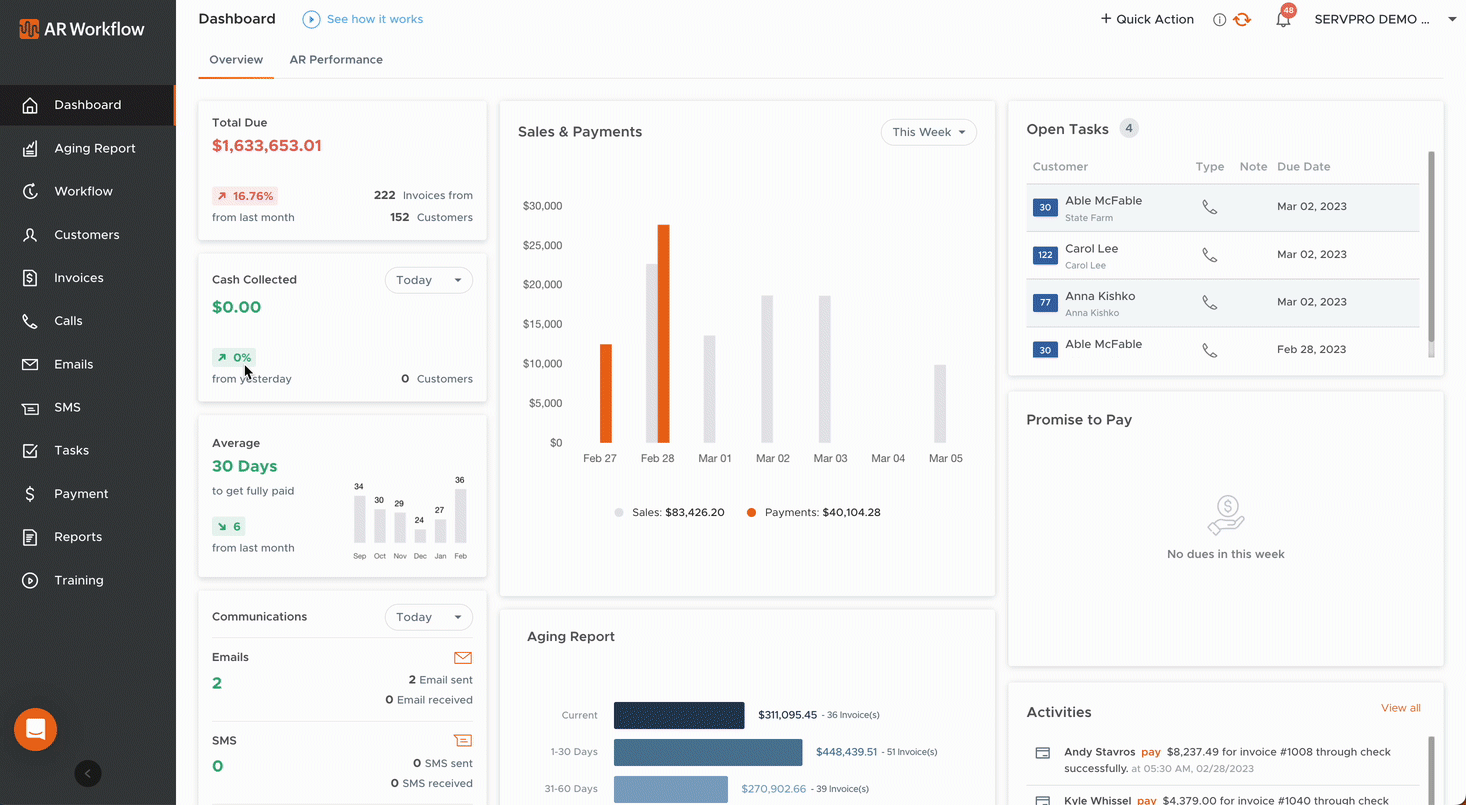Click the Open Tasks list scrollbar
The height and width of the screenshot is (805, 1466).
[x=1431, y=250]
